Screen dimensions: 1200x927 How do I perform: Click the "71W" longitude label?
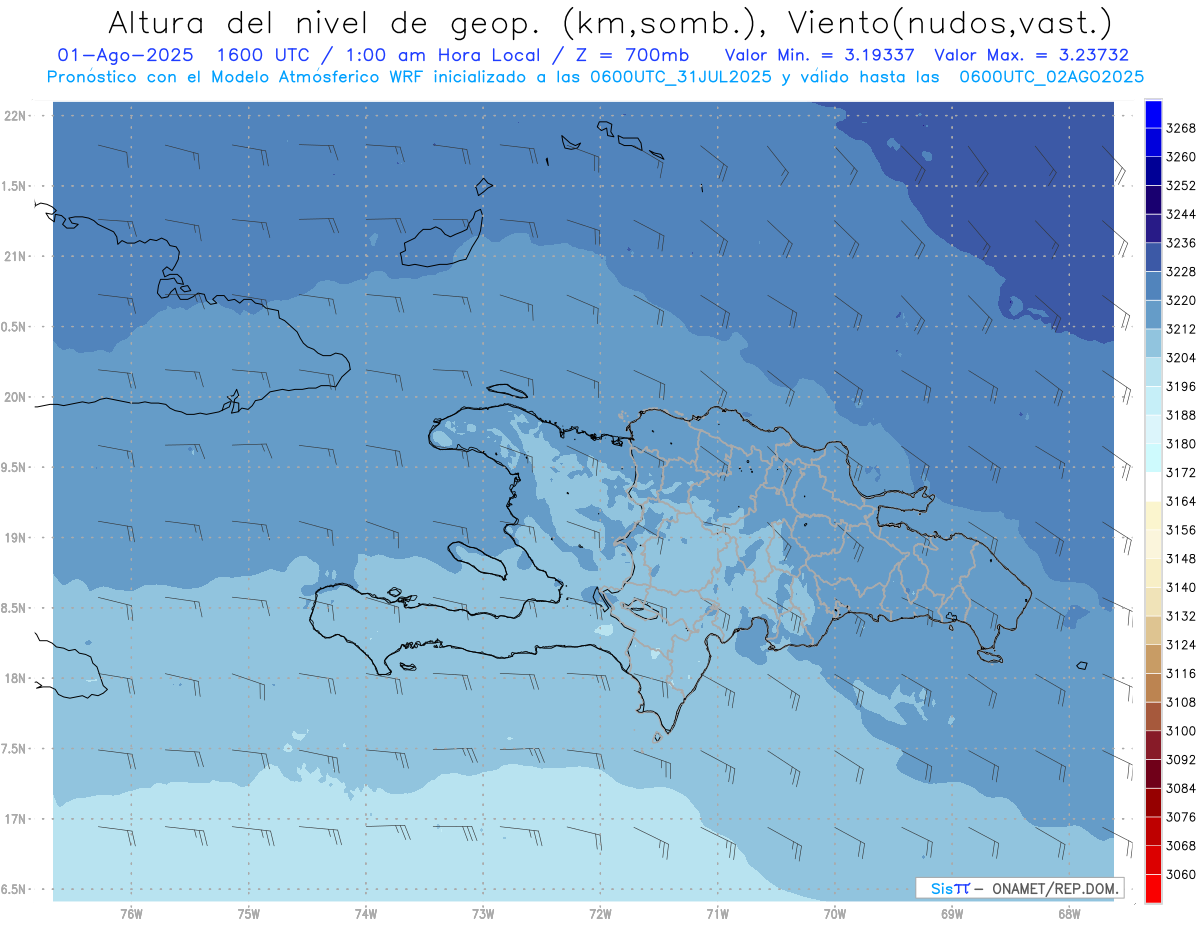718,914
